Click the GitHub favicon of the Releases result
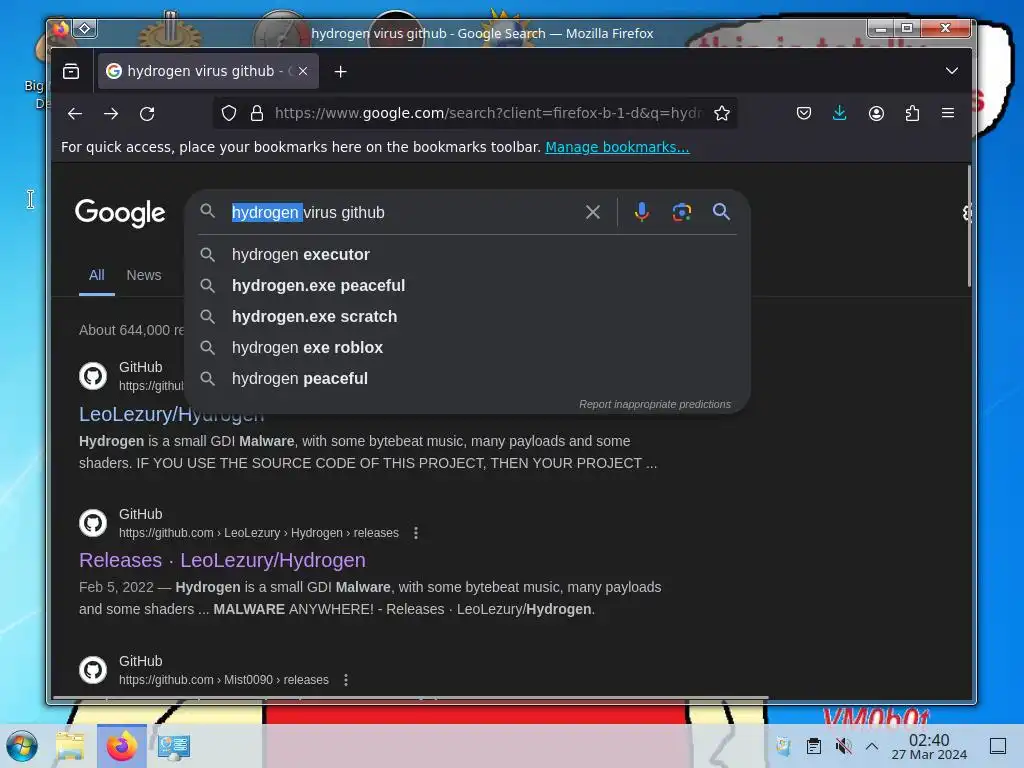This screenshot has height=768, width=1024. click(93, 523)
